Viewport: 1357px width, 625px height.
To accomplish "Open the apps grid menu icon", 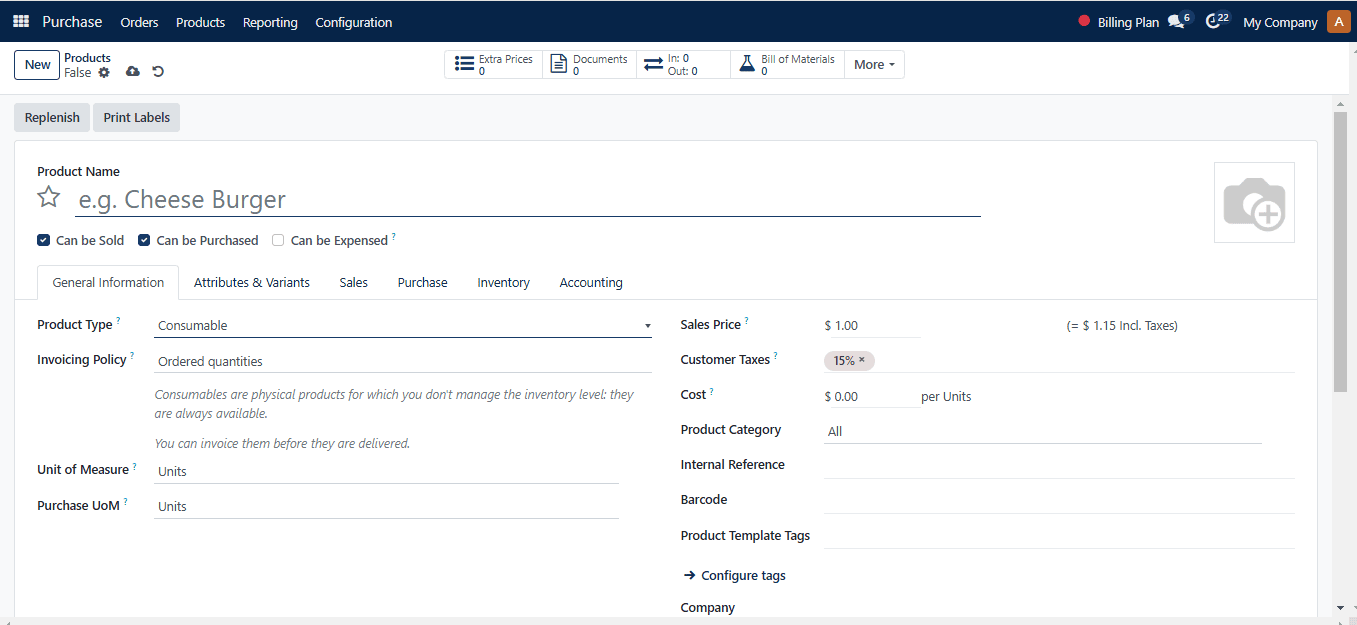I will [21, 21].
